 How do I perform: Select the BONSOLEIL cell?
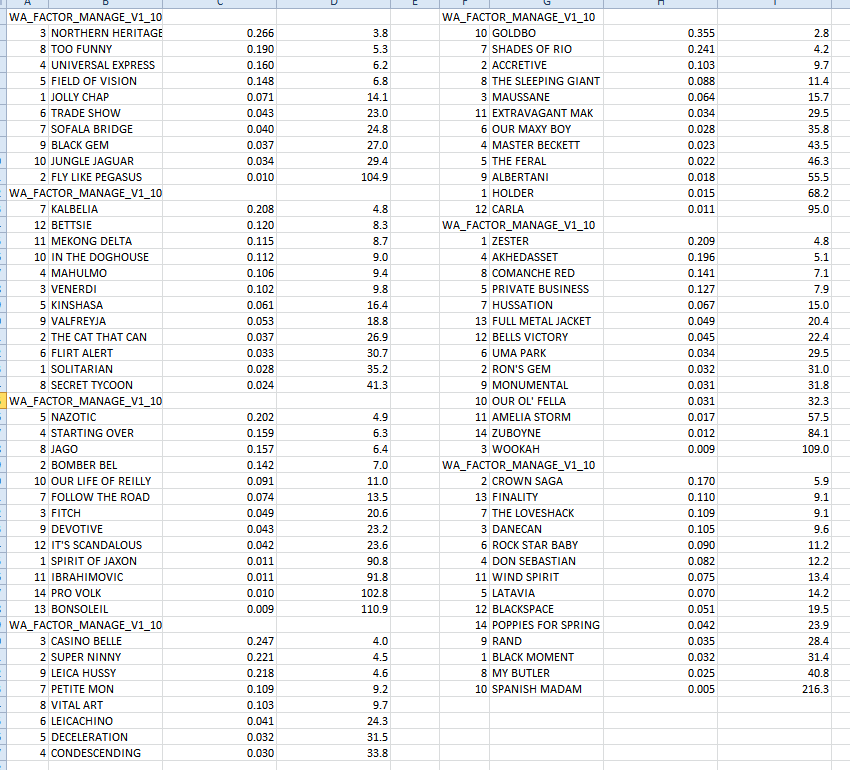(x=106, y=609)
